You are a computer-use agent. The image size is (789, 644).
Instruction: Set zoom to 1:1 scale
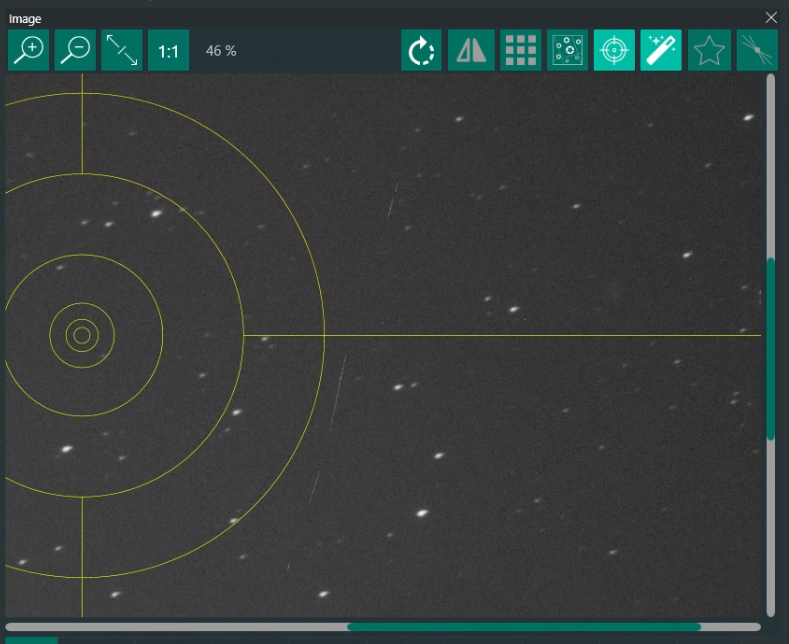tap(168, 50)
